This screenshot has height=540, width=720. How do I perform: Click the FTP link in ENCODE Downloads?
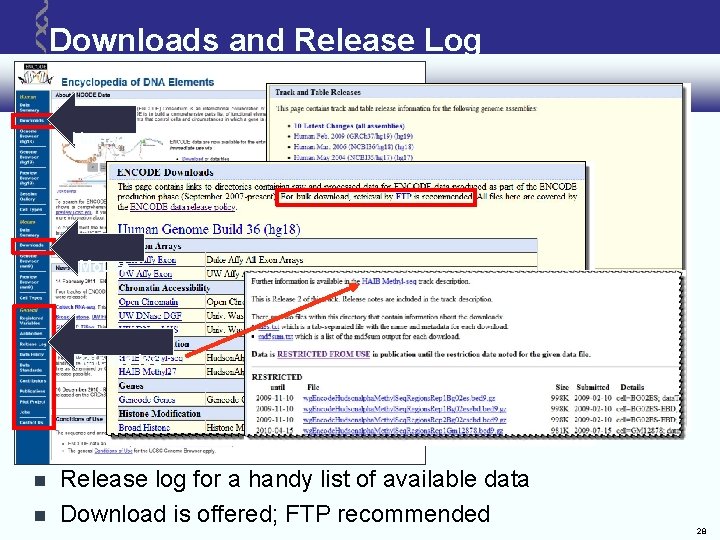pyautogui.click(x=404, y=197)
